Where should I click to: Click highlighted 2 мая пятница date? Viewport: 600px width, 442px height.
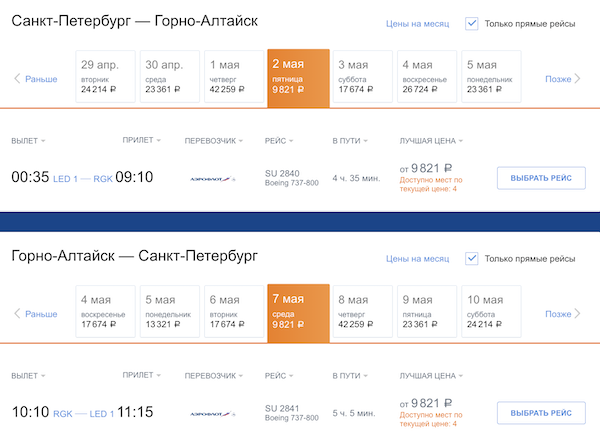(296, 77)
